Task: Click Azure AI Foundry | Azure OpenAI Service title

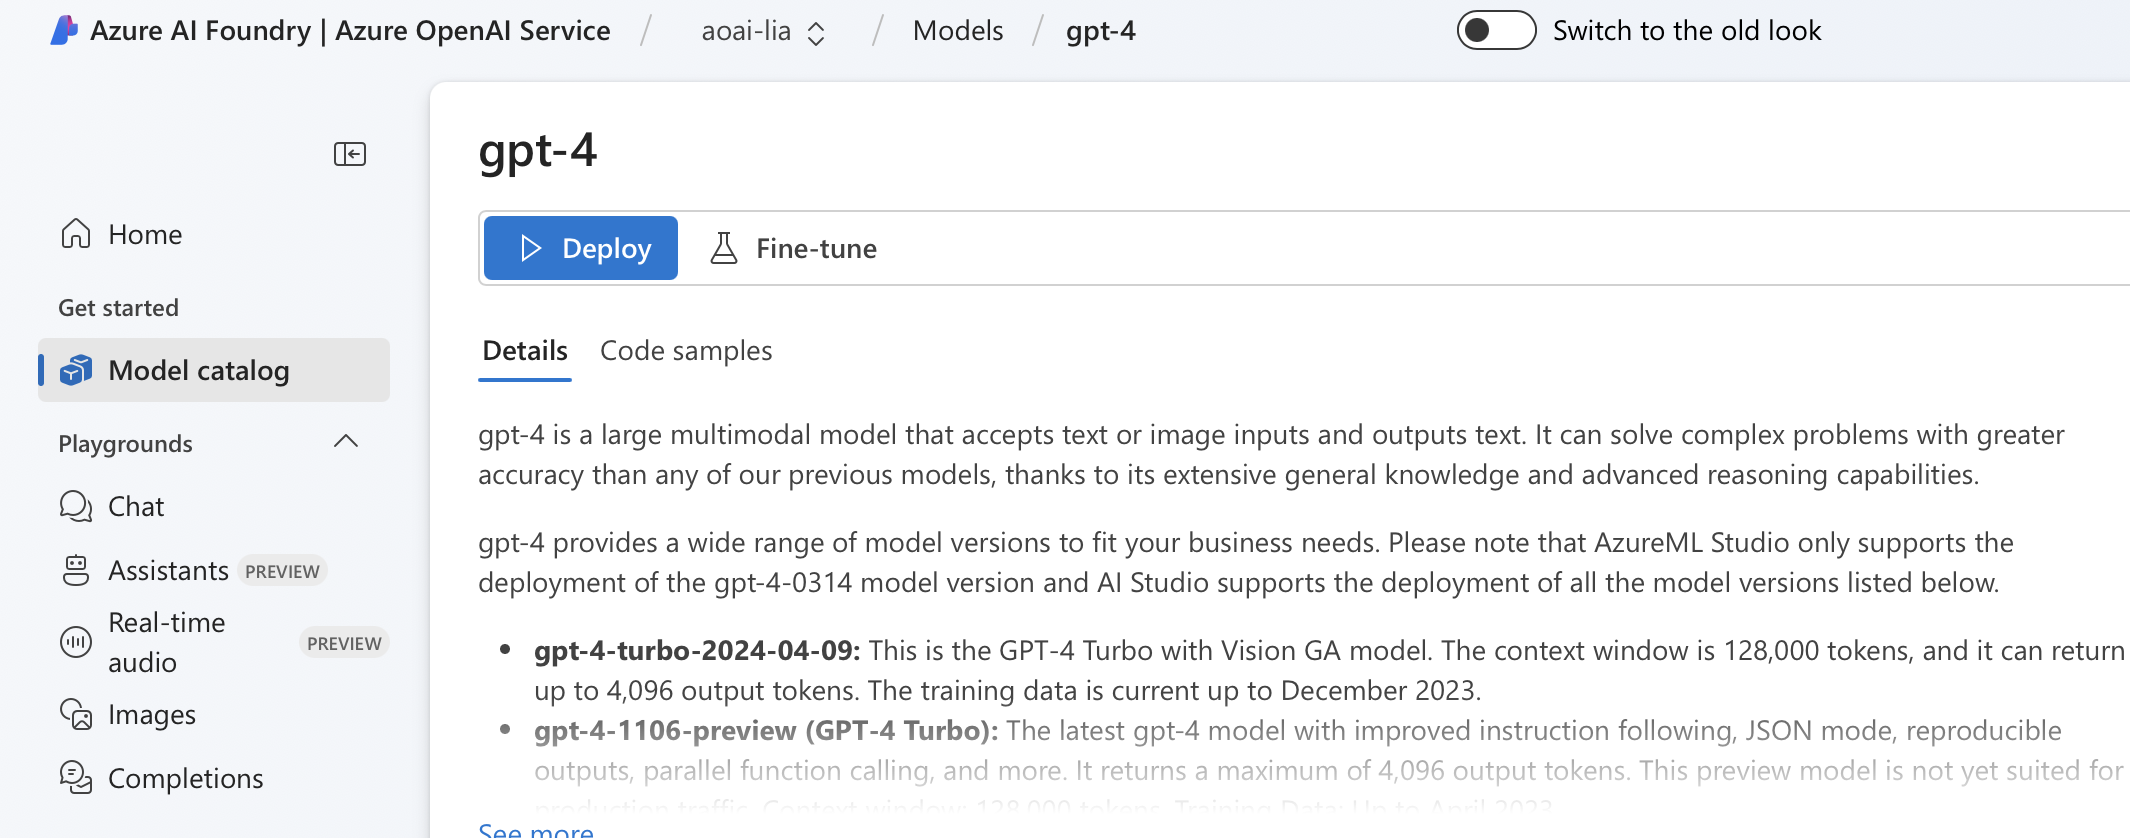Action: click(350, 31)
